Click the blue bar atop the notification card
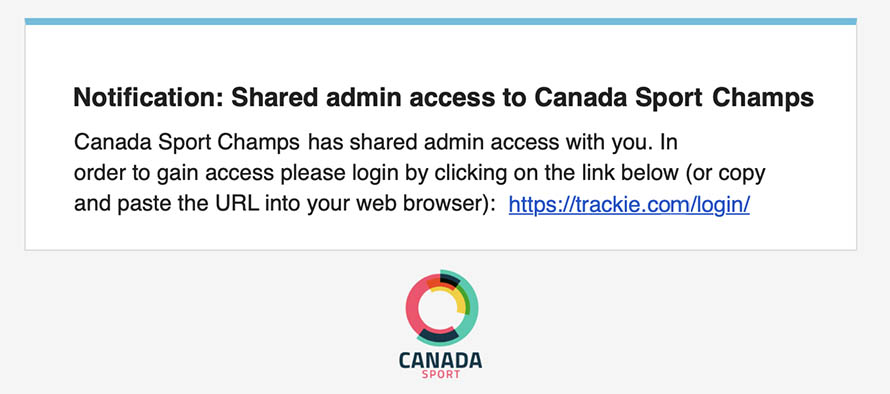 (440, 22)
